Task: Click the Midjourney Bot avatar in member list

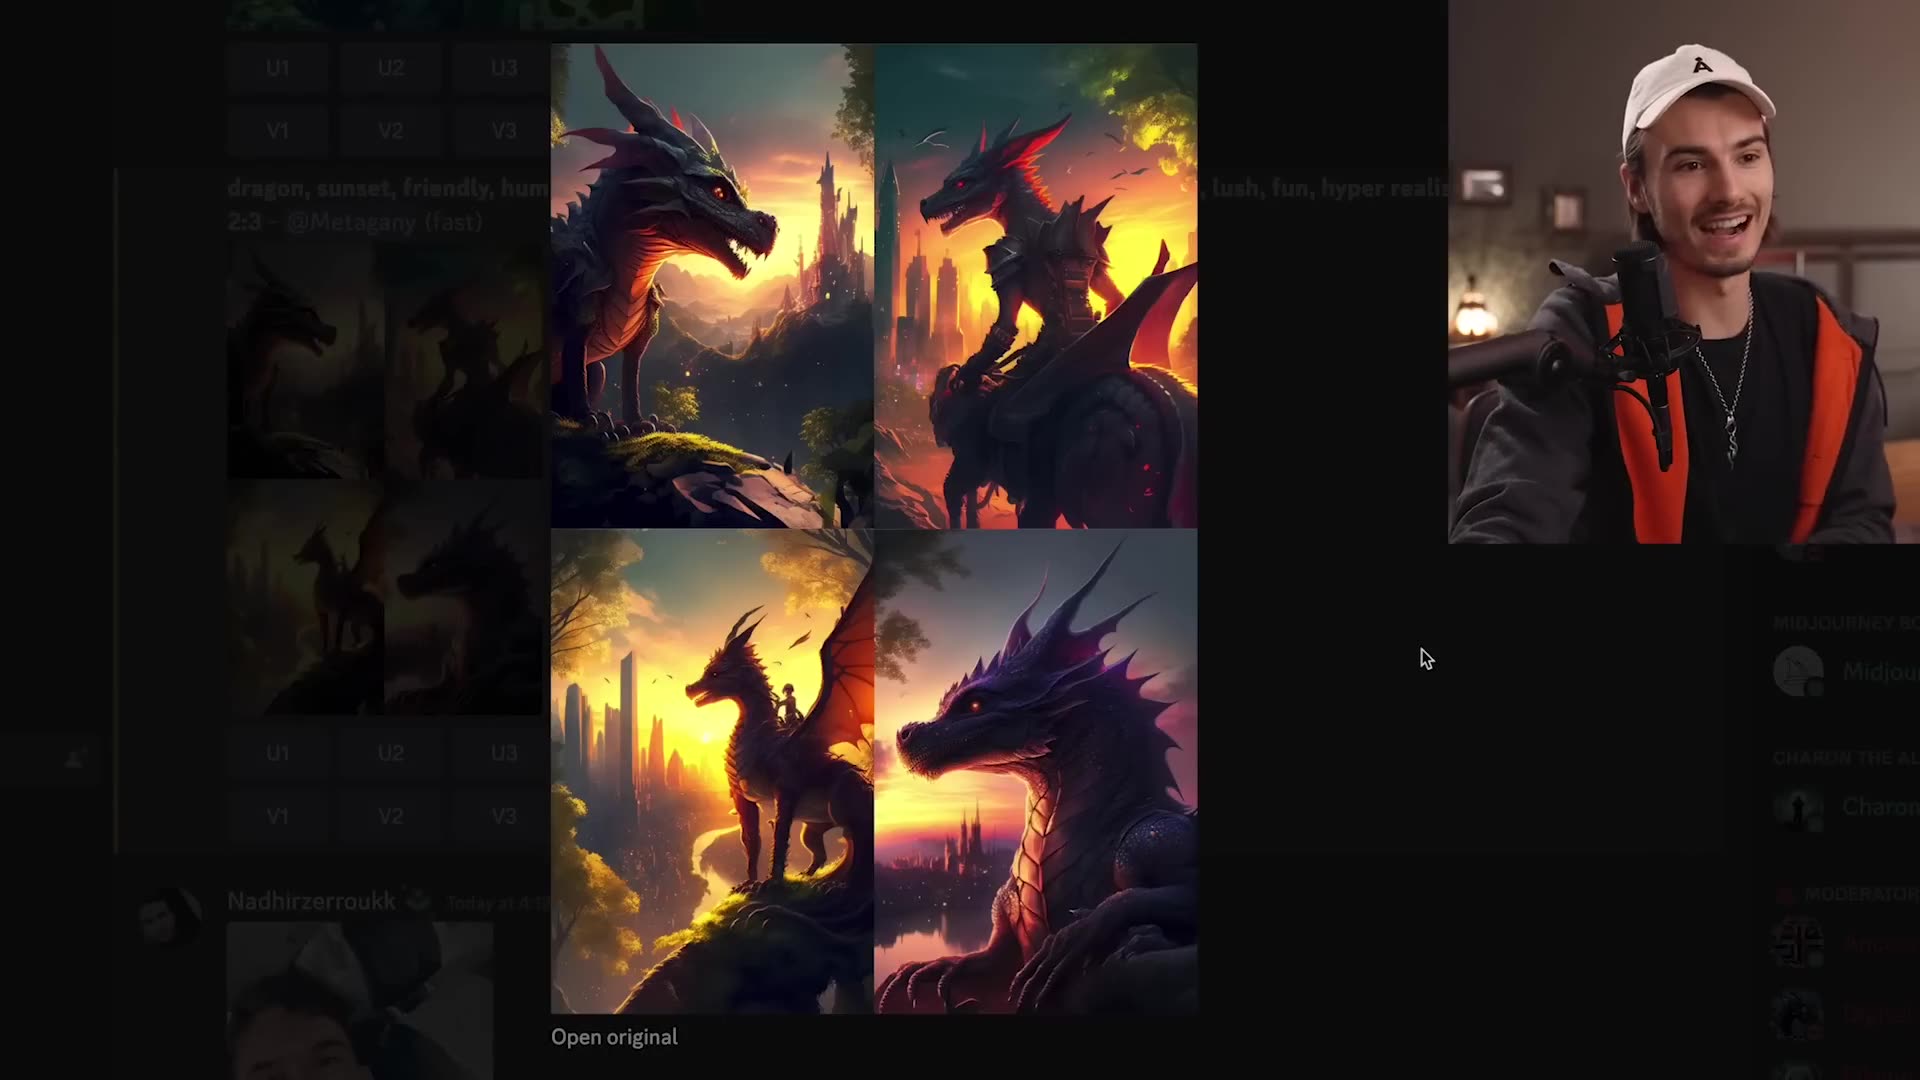Action: (1798, 670)
